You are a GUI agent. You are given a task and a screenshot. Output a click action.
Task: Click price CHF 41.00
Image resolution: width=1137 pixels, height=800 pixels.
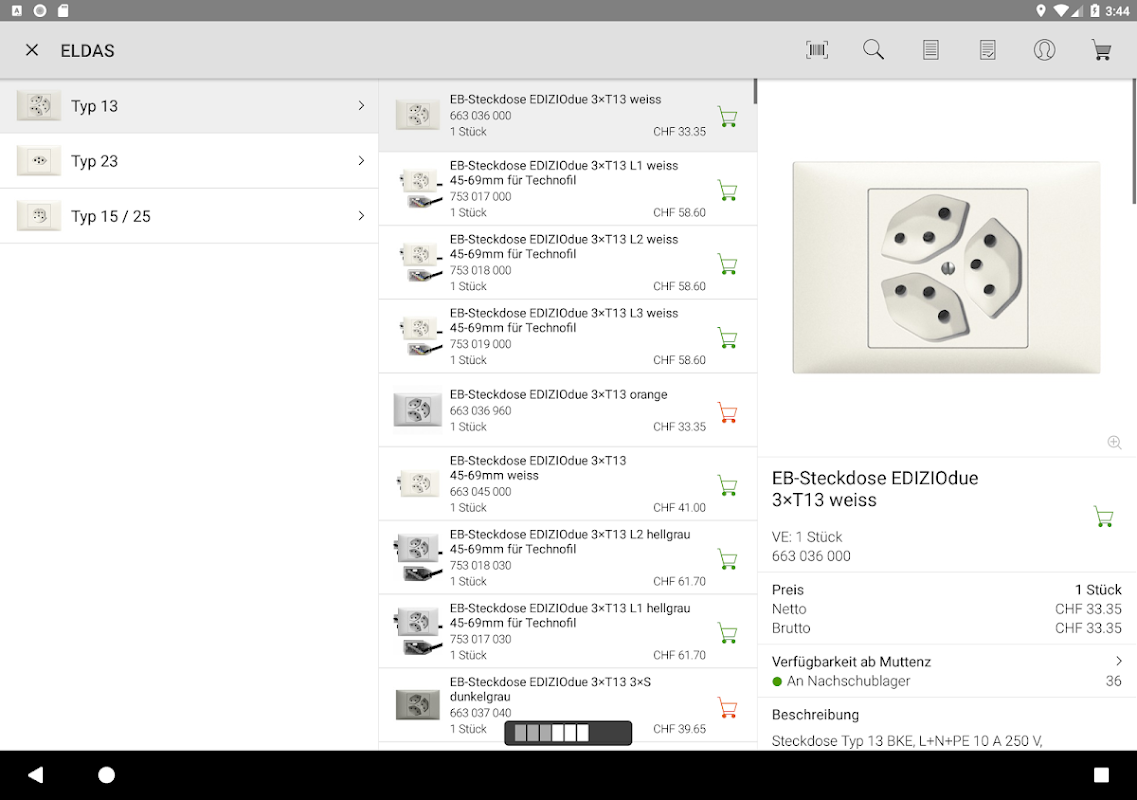(679, 508)
